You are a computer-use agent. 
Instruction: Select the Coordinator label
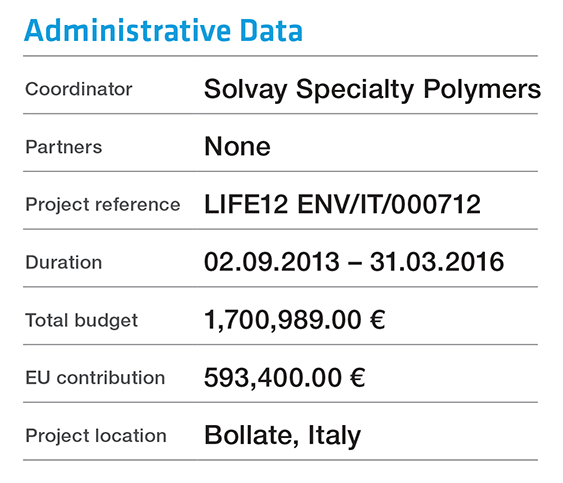tap(79, 89)
